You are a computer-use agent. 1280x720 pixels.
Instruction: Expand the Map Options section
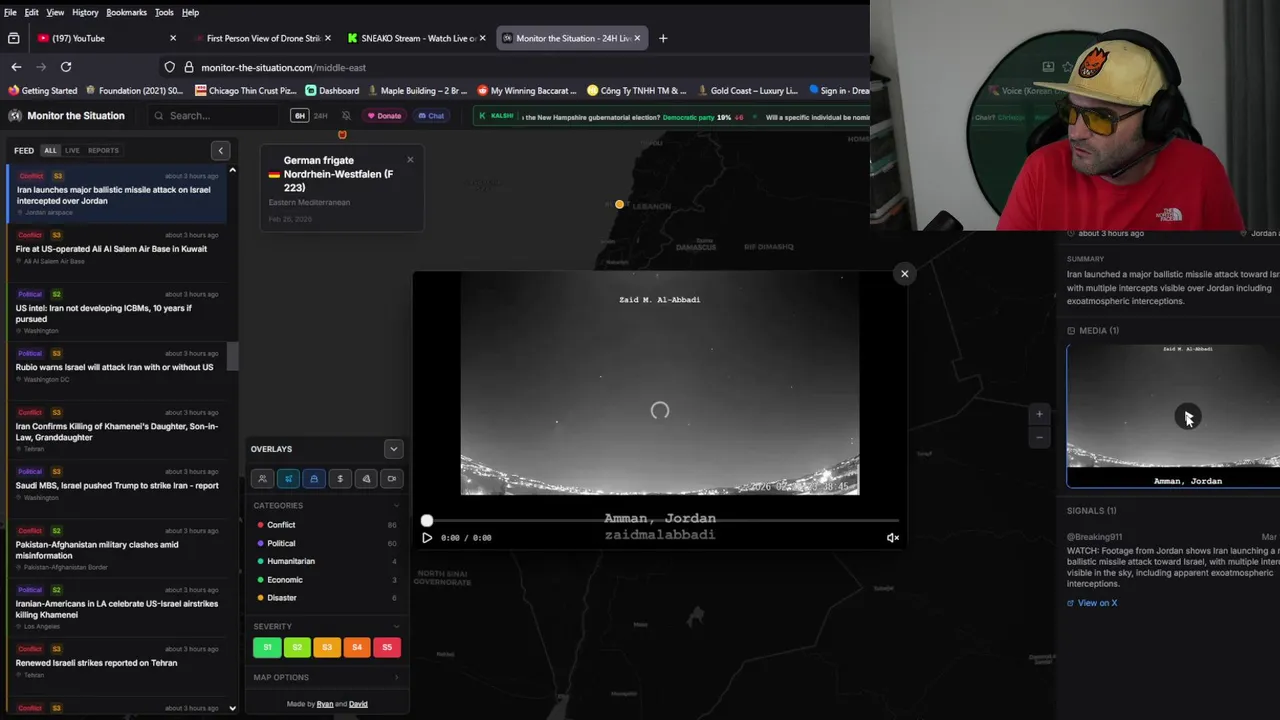point(327,677)
